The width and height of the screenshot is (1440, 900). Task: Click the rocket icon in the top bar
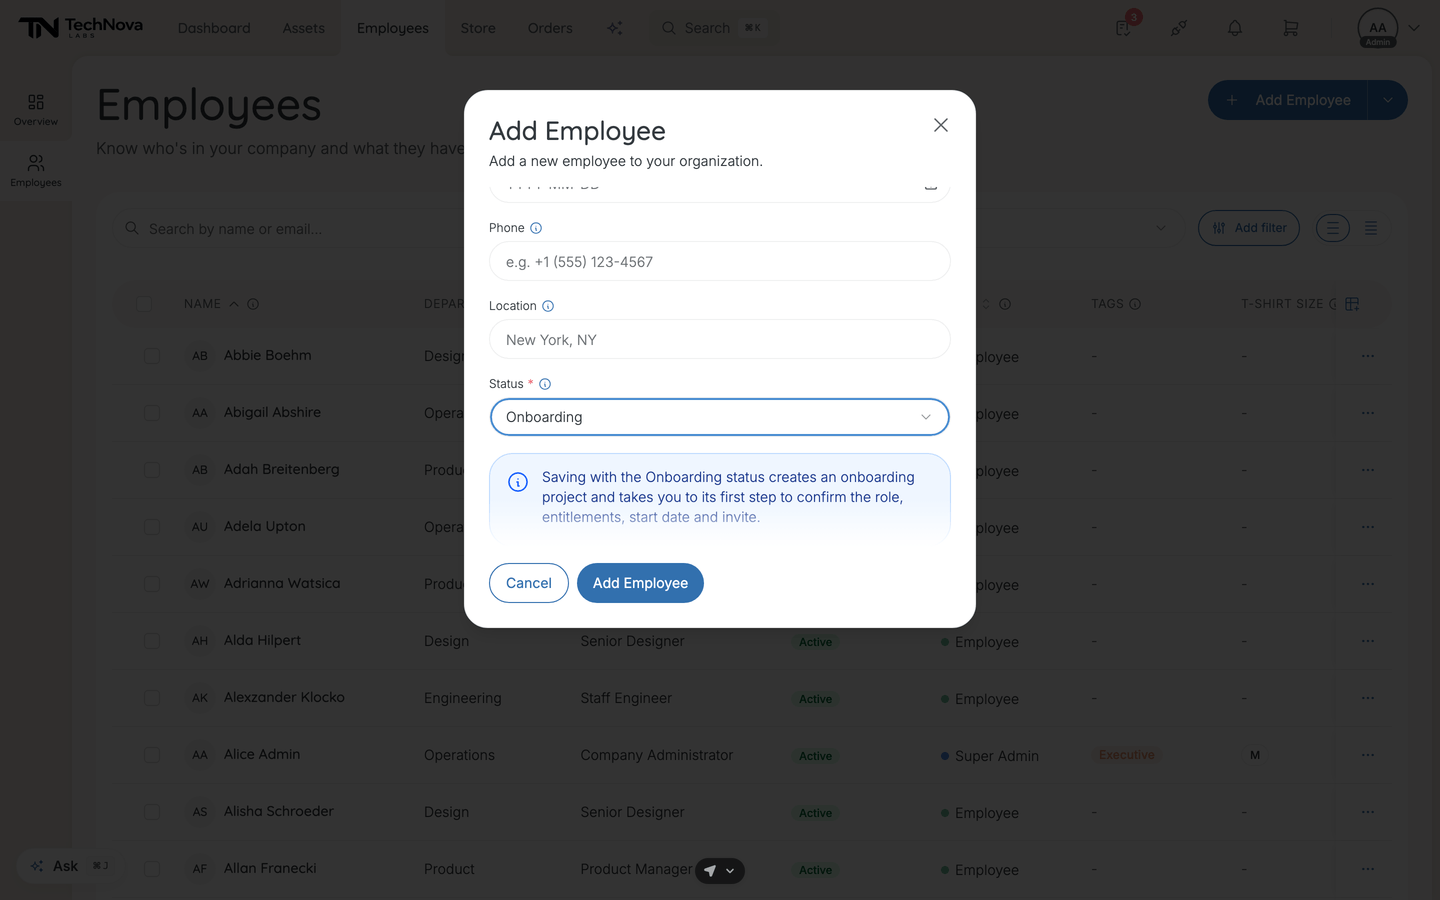[x=1179, y=28]
